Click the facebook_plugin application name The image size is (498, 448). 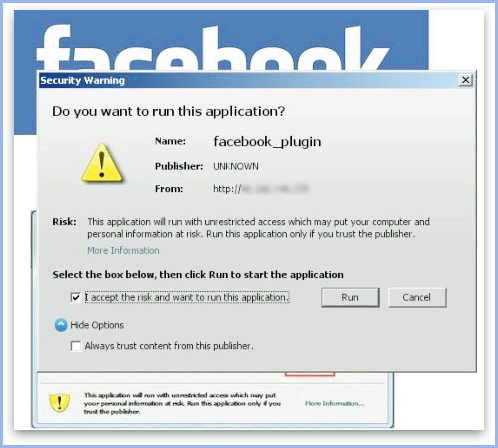click(x=267, y=142)
